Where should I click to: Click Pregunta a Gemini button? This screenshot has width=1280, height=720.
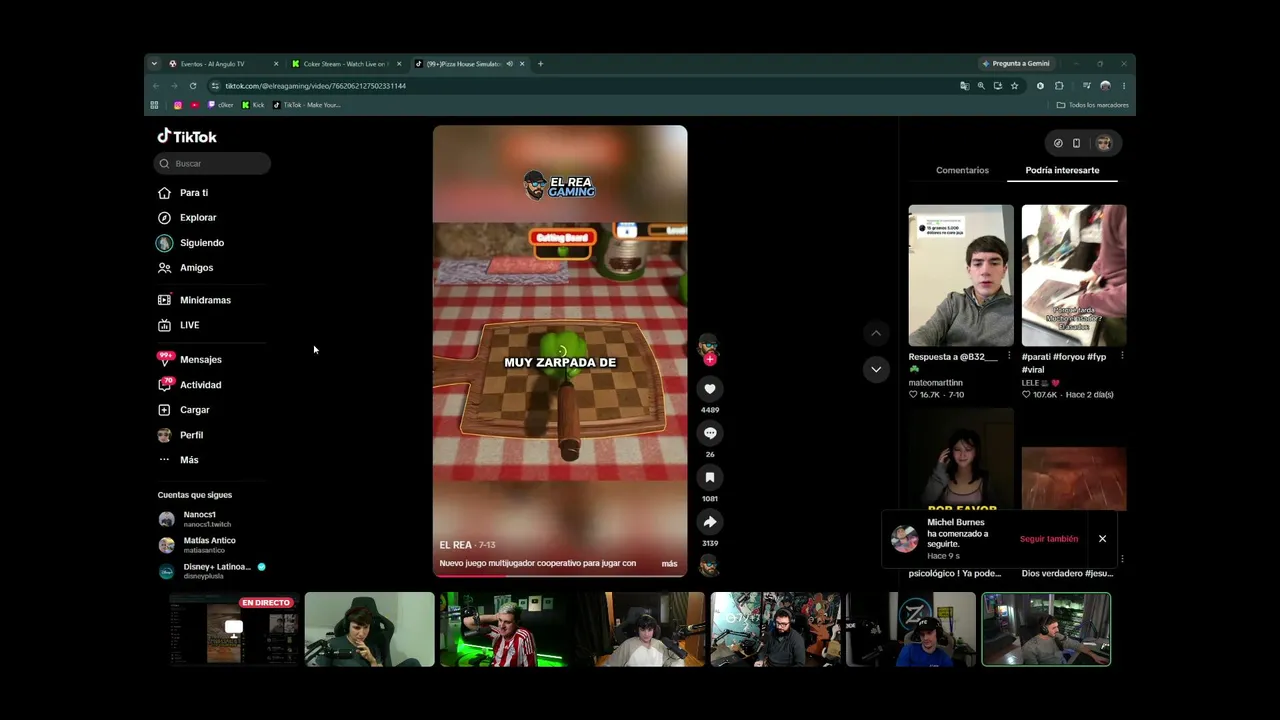1015,64
